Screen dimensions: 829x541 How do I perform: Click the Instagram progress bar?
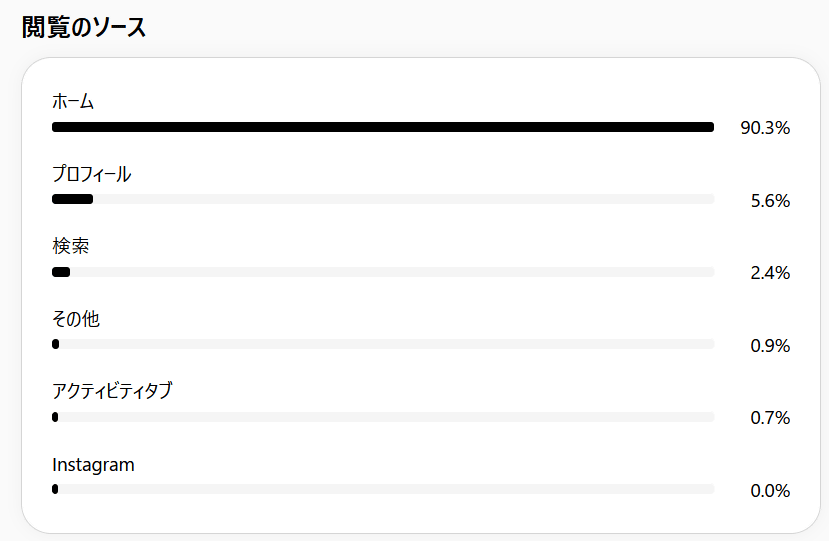(383, 489)
